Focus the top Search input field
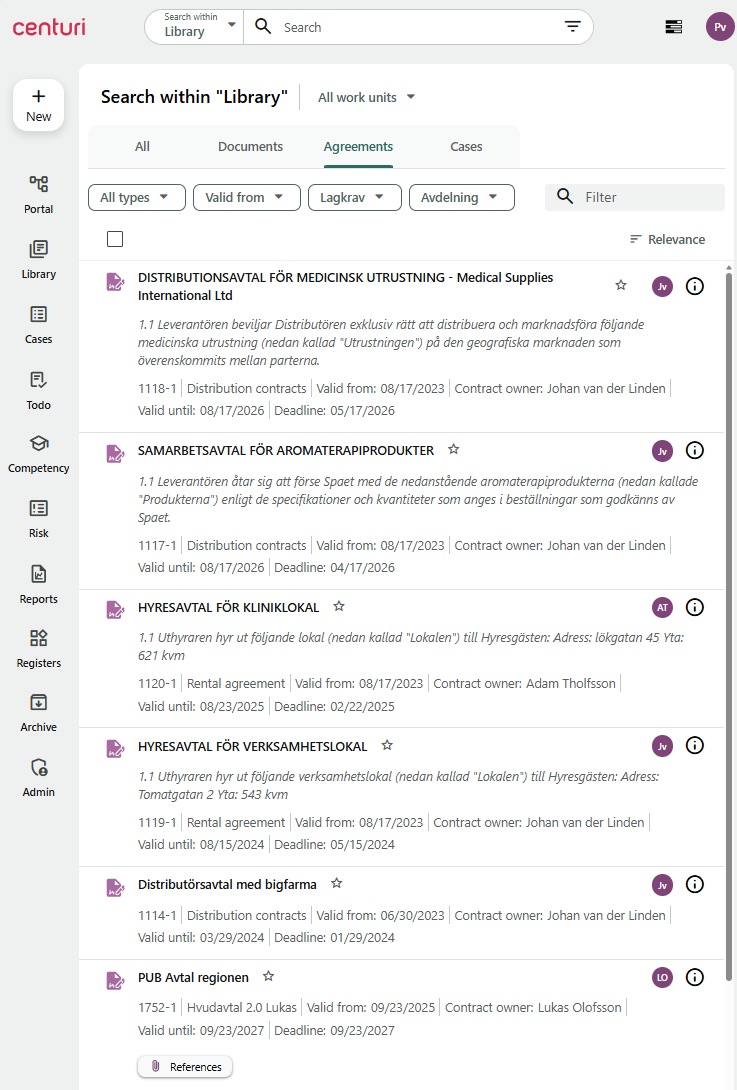Viewport: 737px width, 1090px height. coord(417,27)
